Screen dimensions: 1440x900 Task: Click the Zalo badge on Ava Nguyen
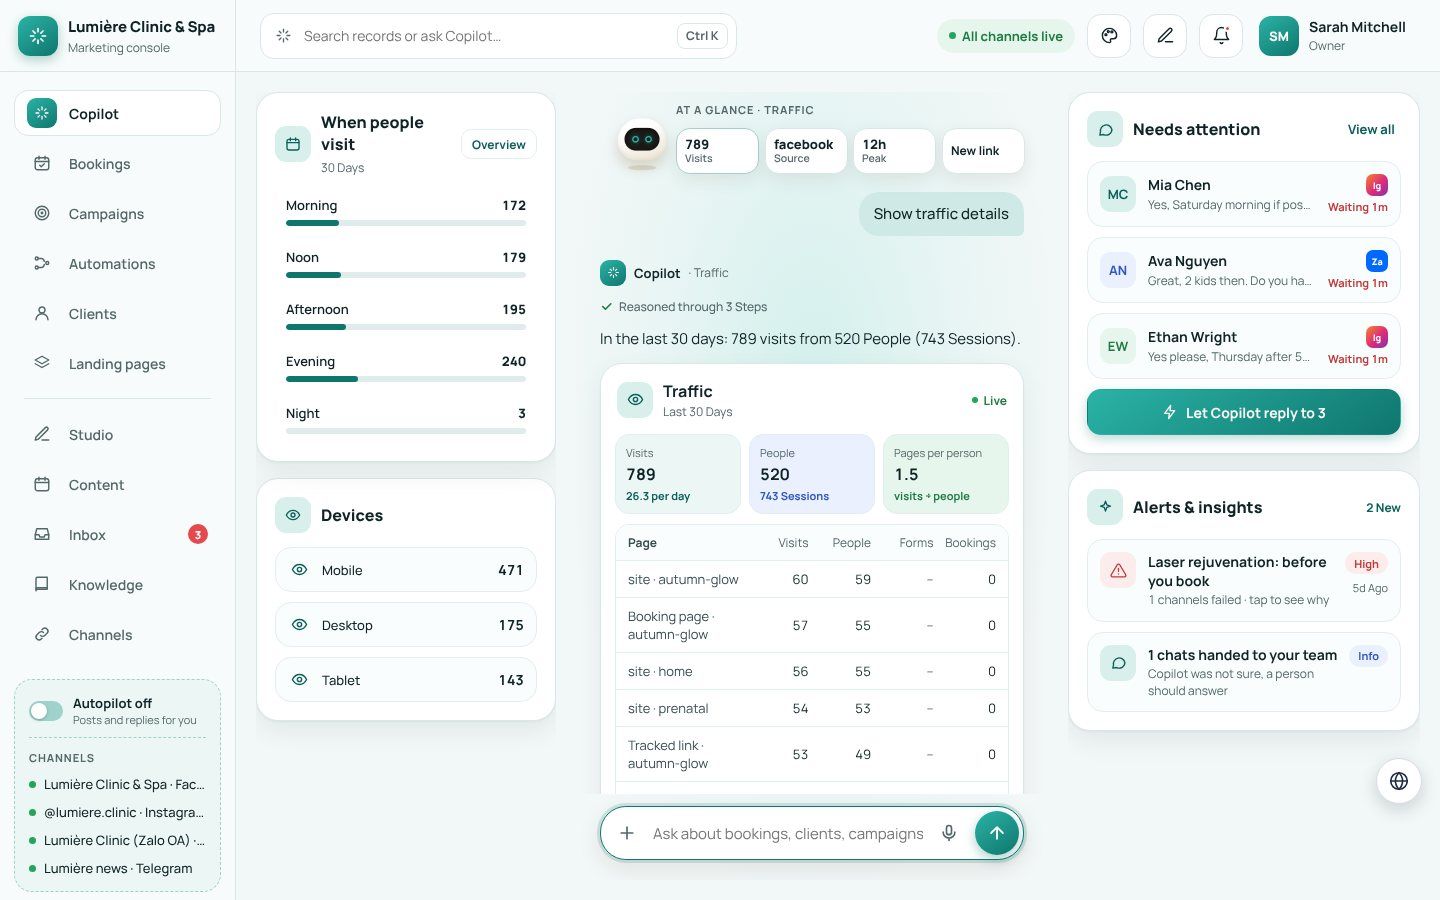(1377, 261)
